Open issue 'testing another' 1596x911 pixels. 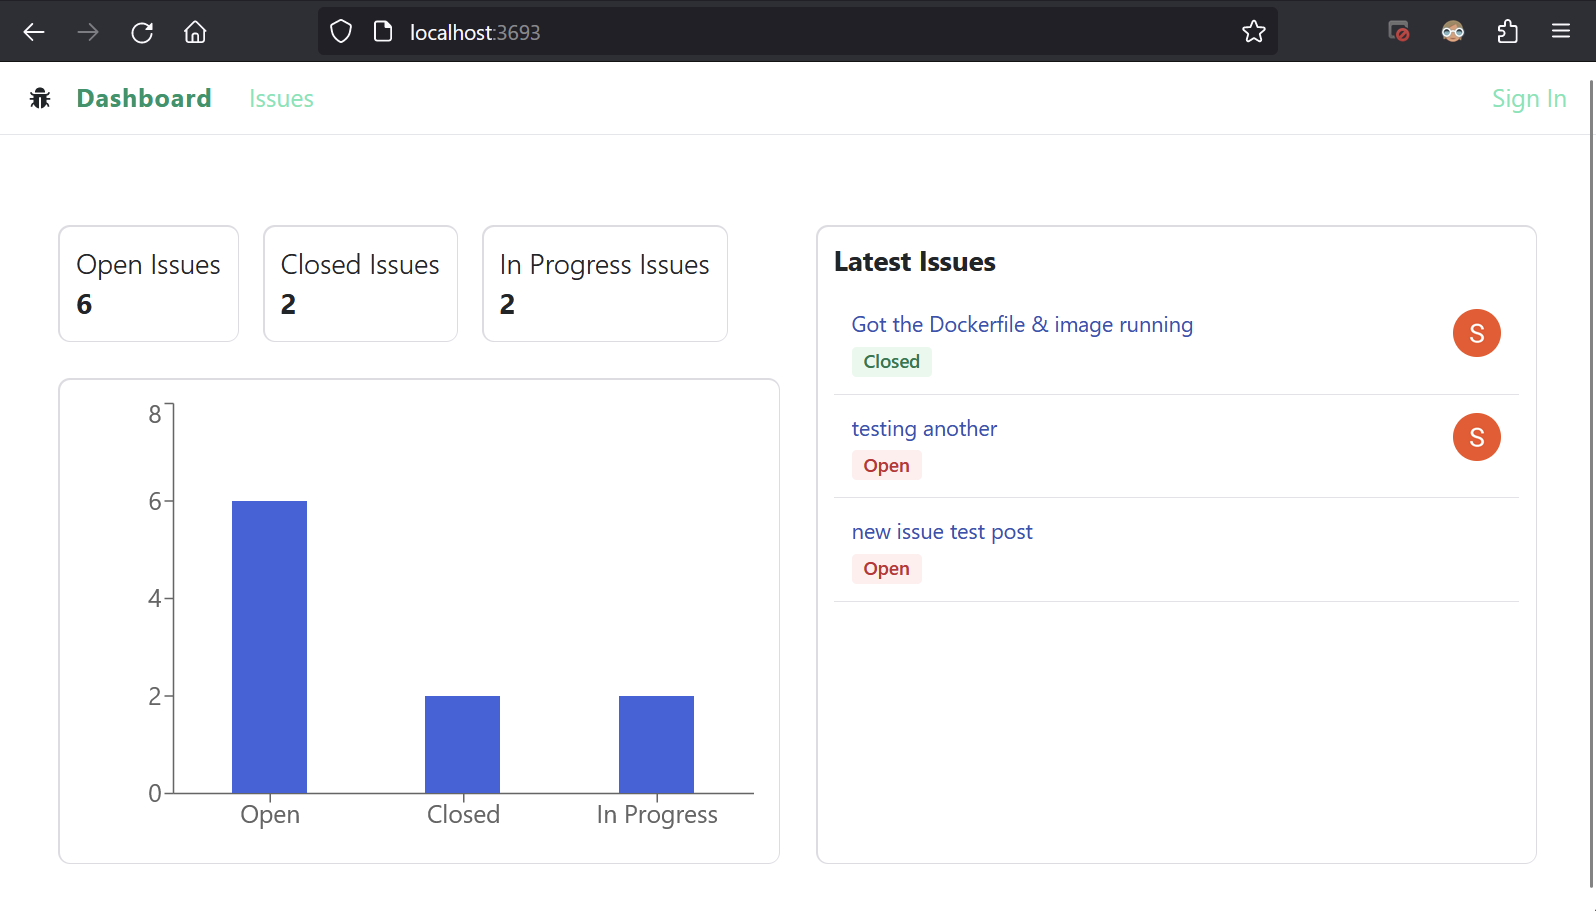(x=924, y=428)
